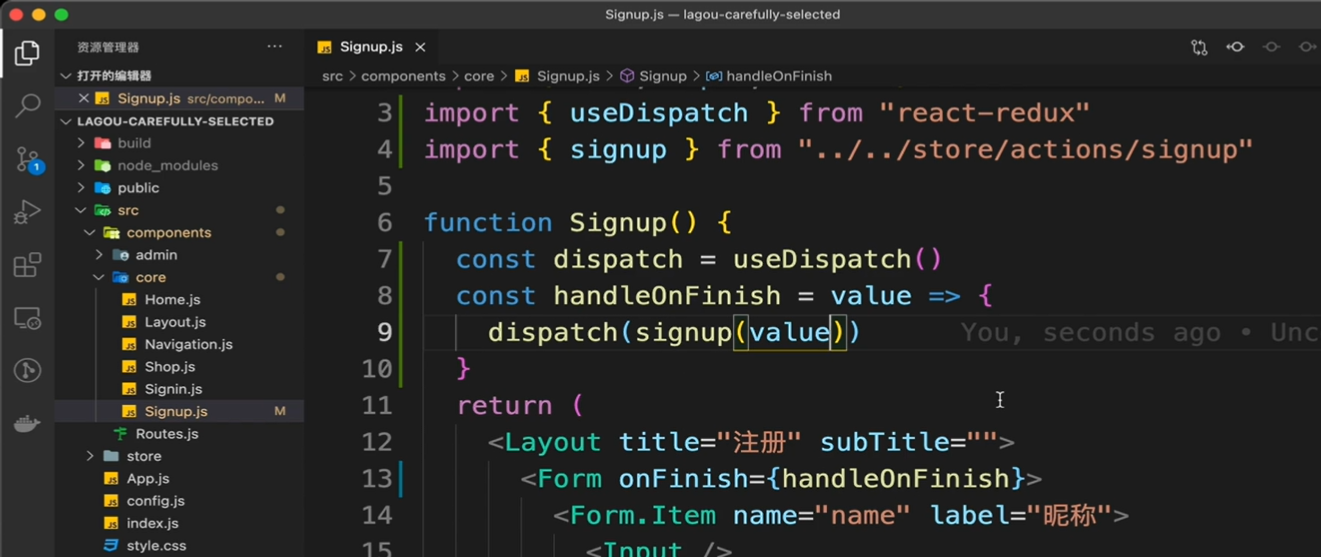Click Form.Item tag on line 14
This screenshot has height=557, width=1321.
pyautogui.click(x=643, y=516)
